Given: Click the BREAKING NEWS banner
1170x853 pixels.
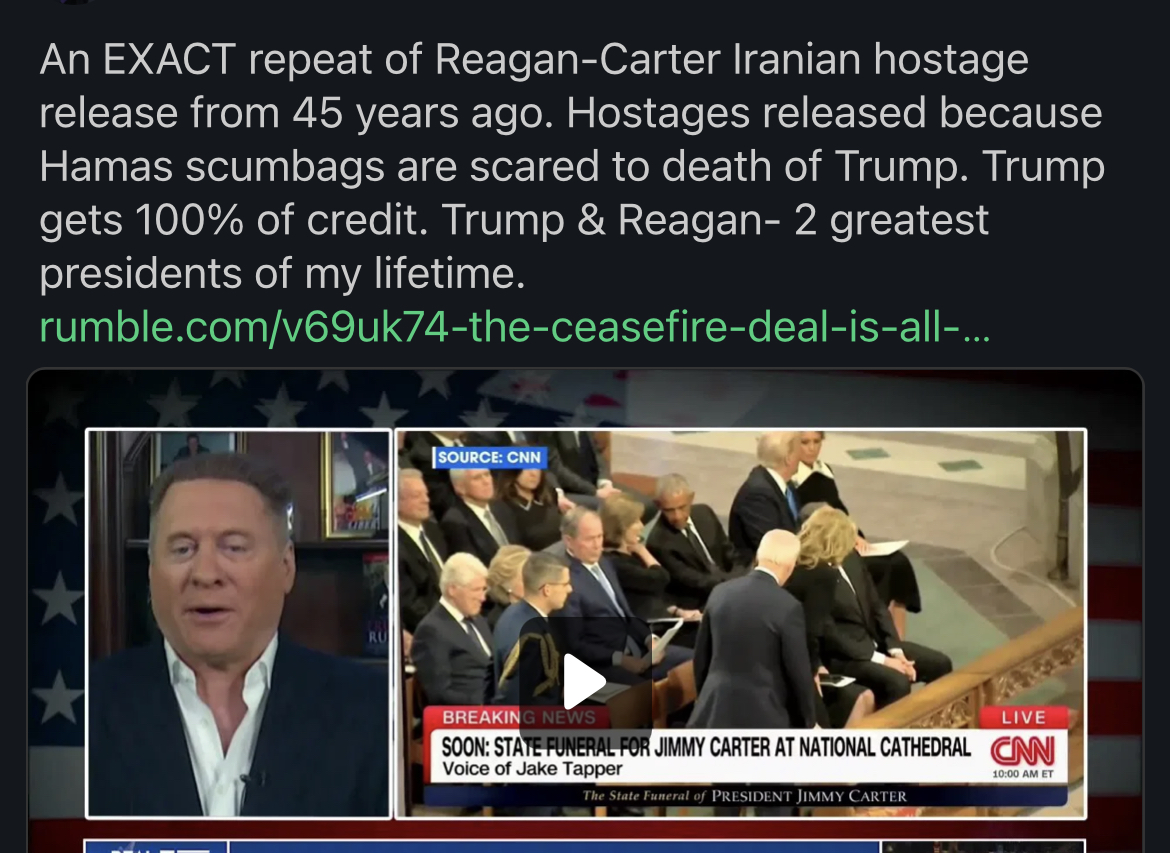Looking at the screenshot, I should [x=519, y=717].
